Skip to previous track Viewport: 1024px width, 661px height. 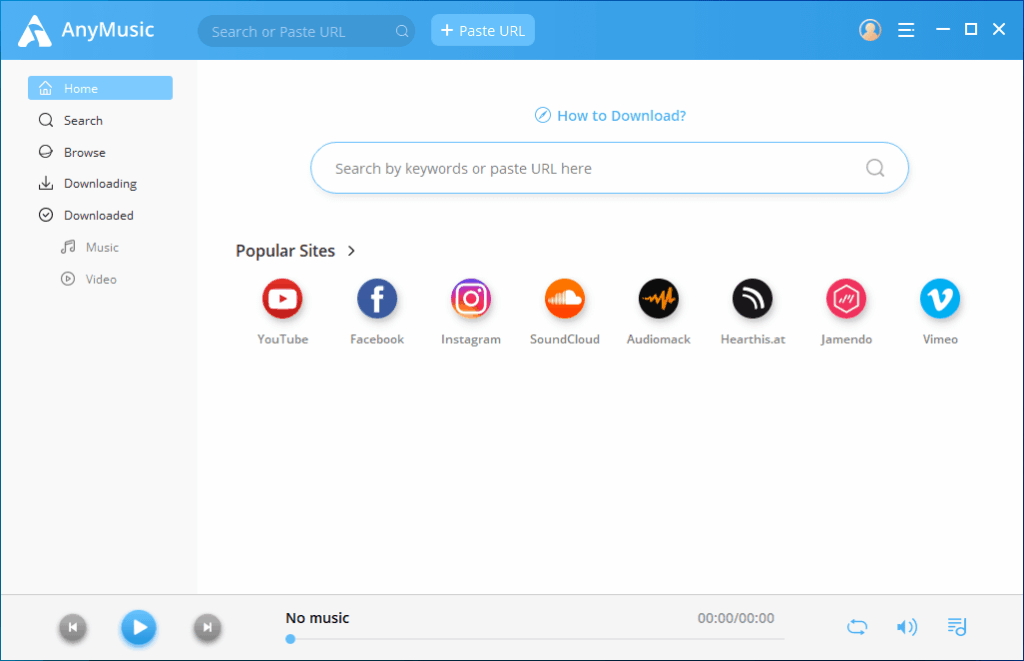click(72, 628)
